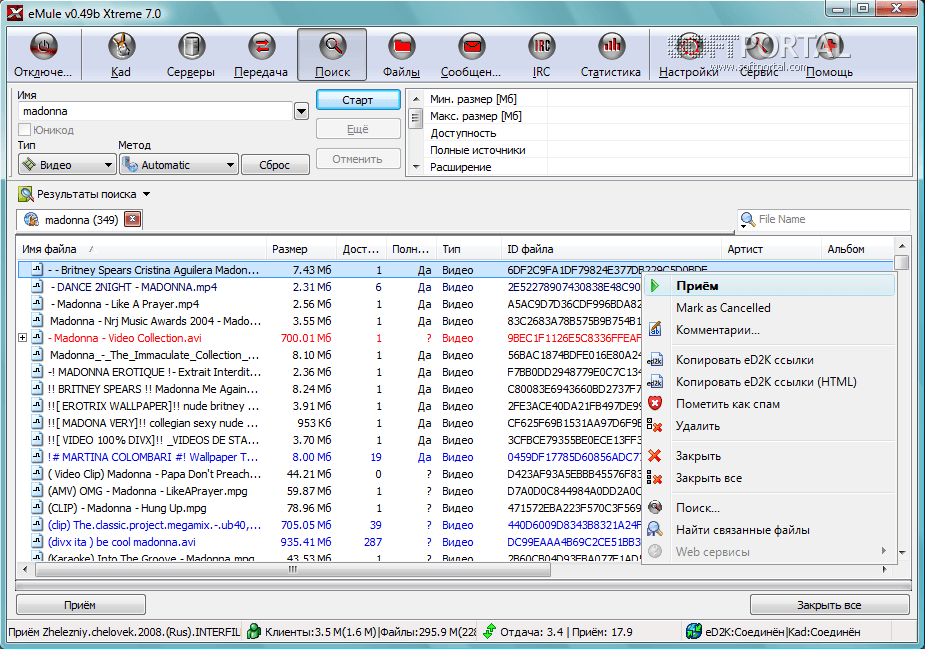Select row Madonna - Like A Prayer.mp4
This screenshot has height=649, width=925.
click(x=329, y=304)
